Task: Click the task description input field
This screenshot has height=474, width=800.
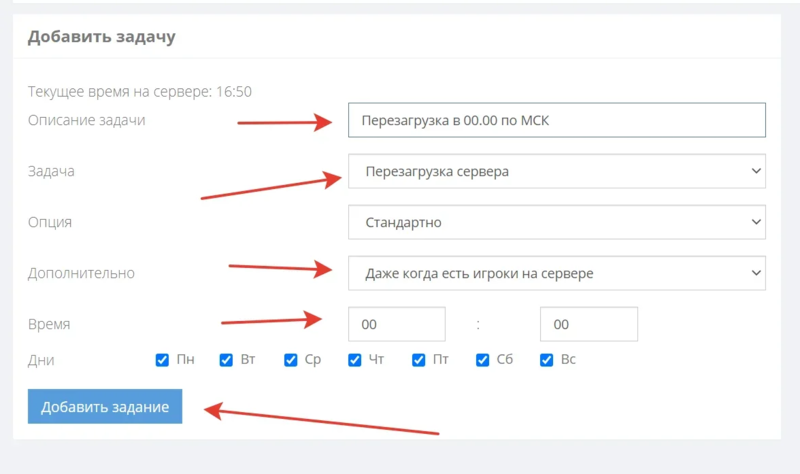Action: coord(557,120)
